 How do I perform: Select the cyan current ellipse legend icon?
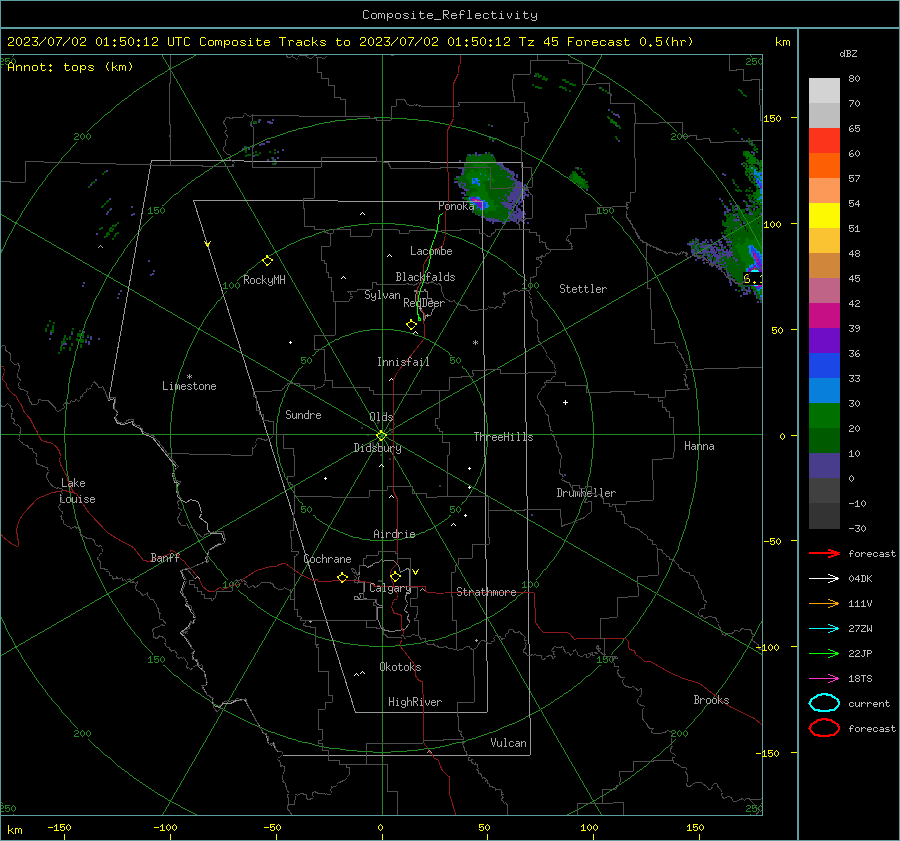tap(824, 703)
